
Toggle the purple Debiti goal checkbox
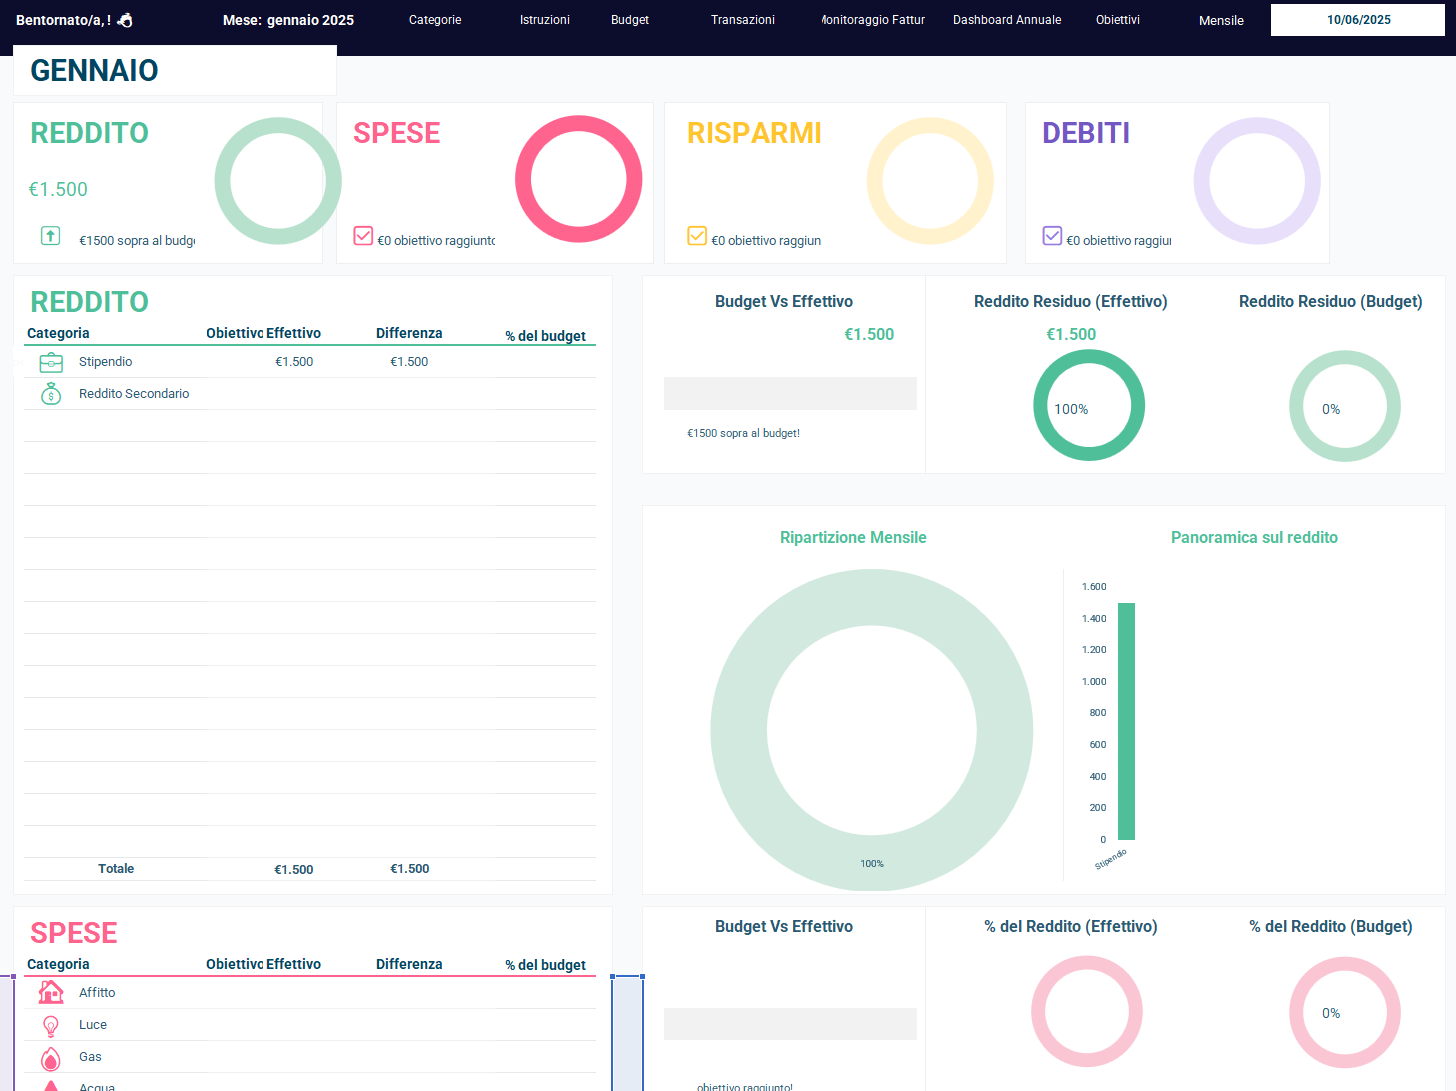click(x=1052, y=236)
